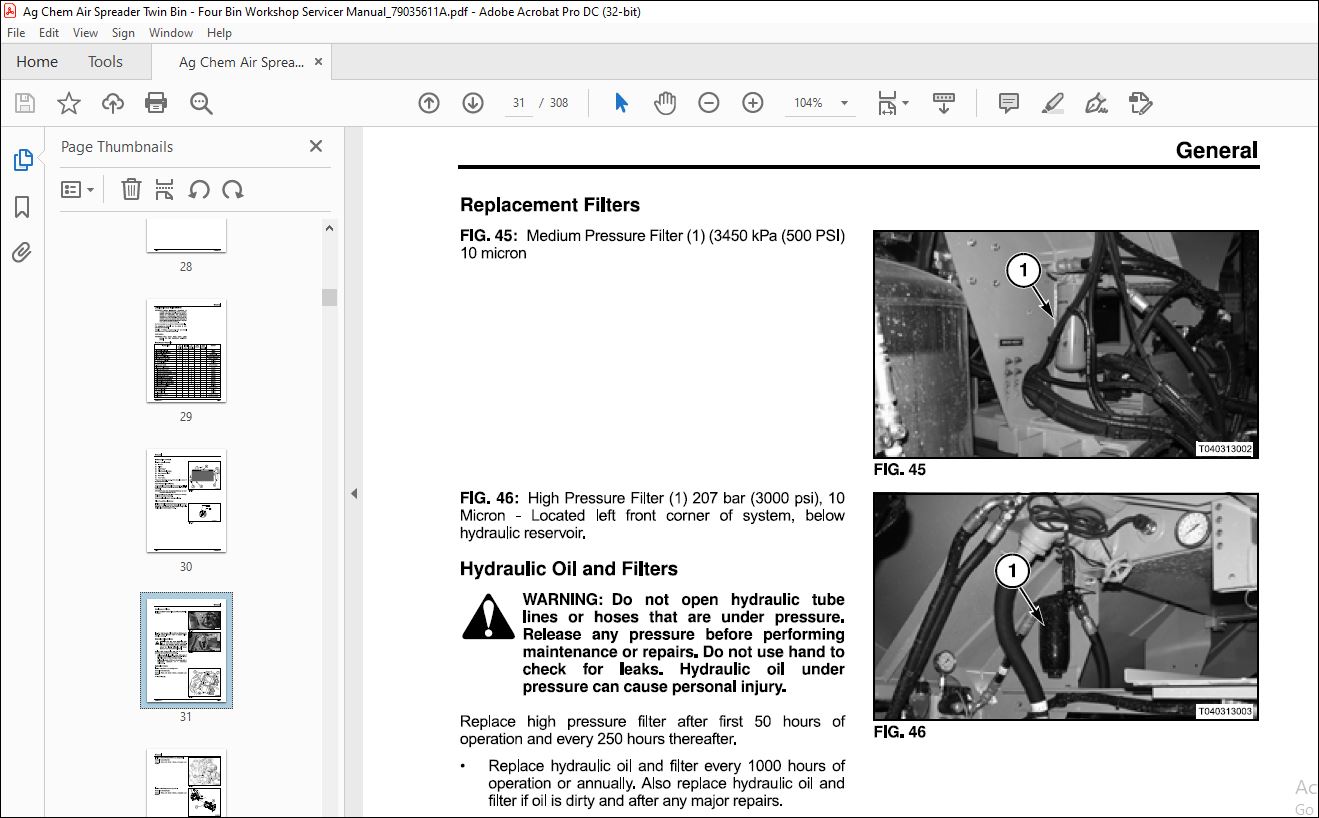This screenshot has width=1319, height=818.
Task: Click thumbnails scrollbar up arrow
Action: tap(330, 228)
